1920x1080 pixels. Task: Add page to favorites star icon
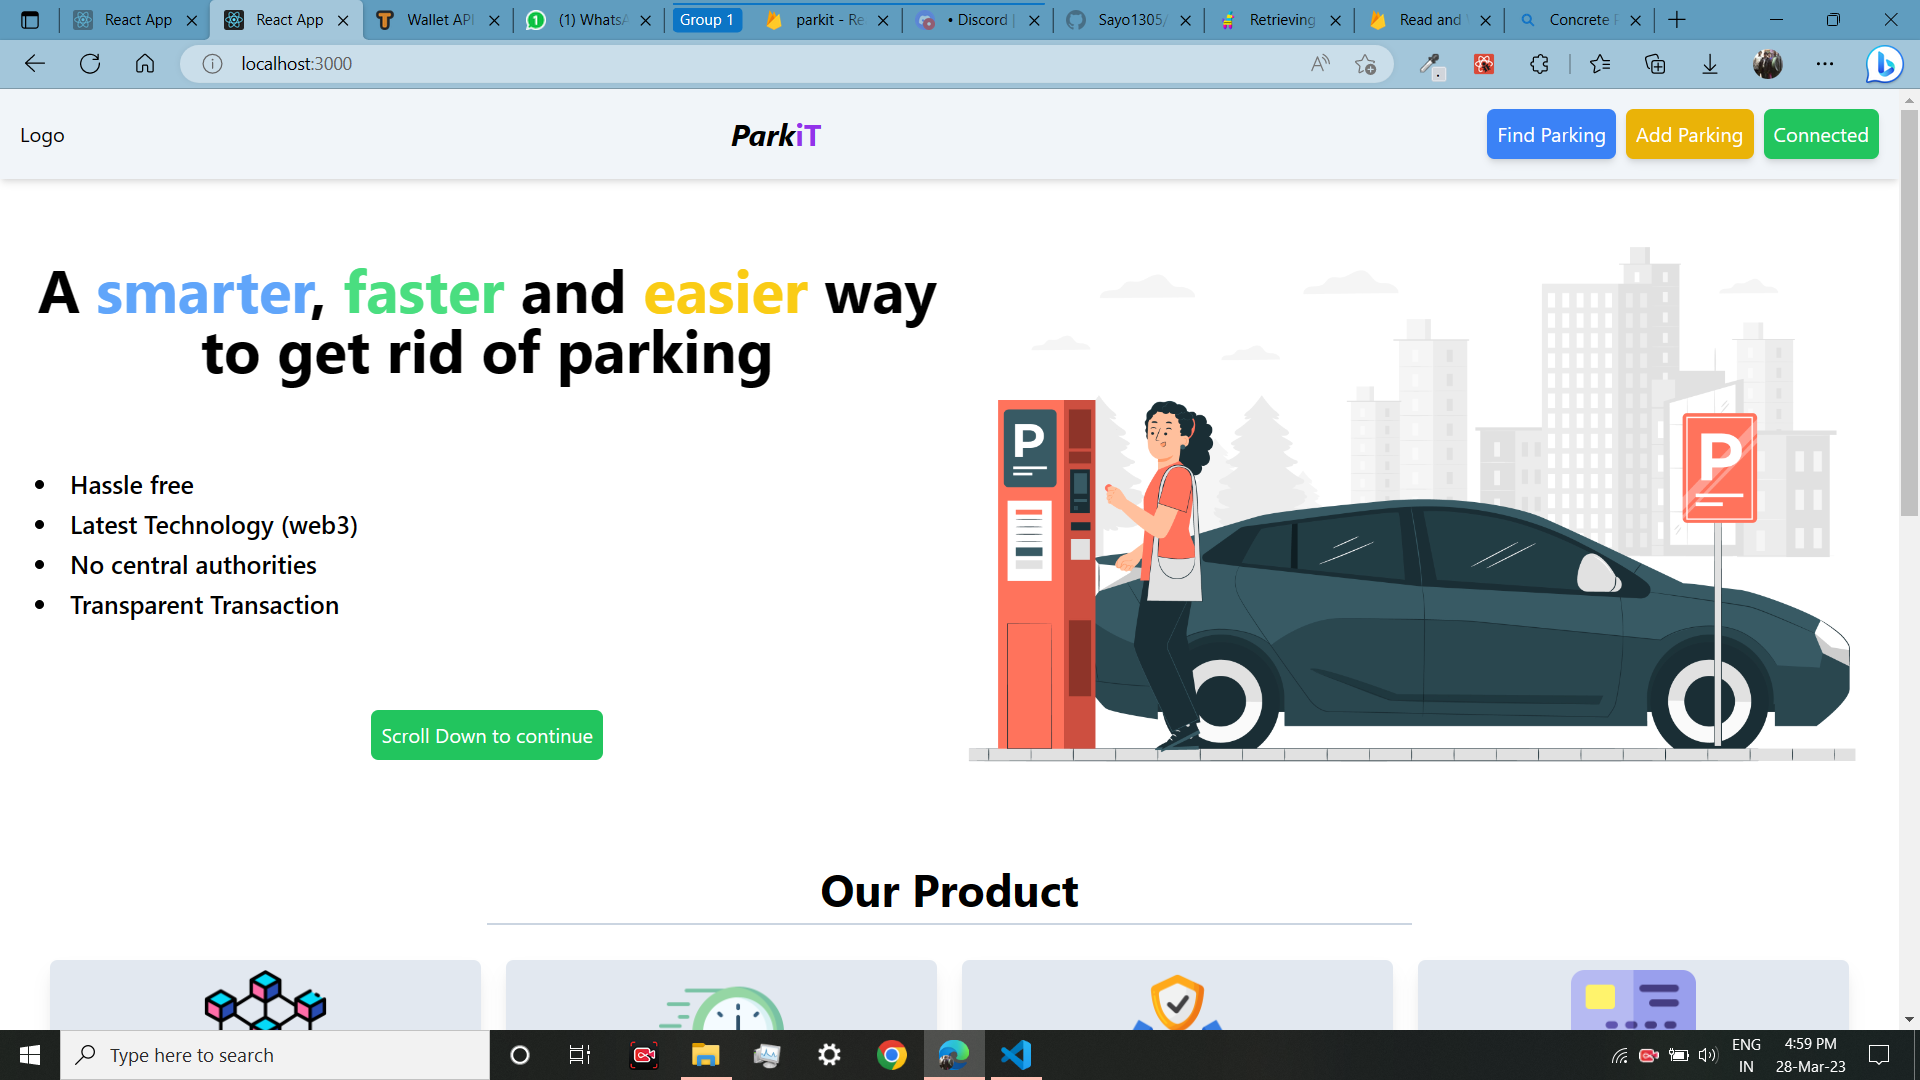(x=1365, y=64)
